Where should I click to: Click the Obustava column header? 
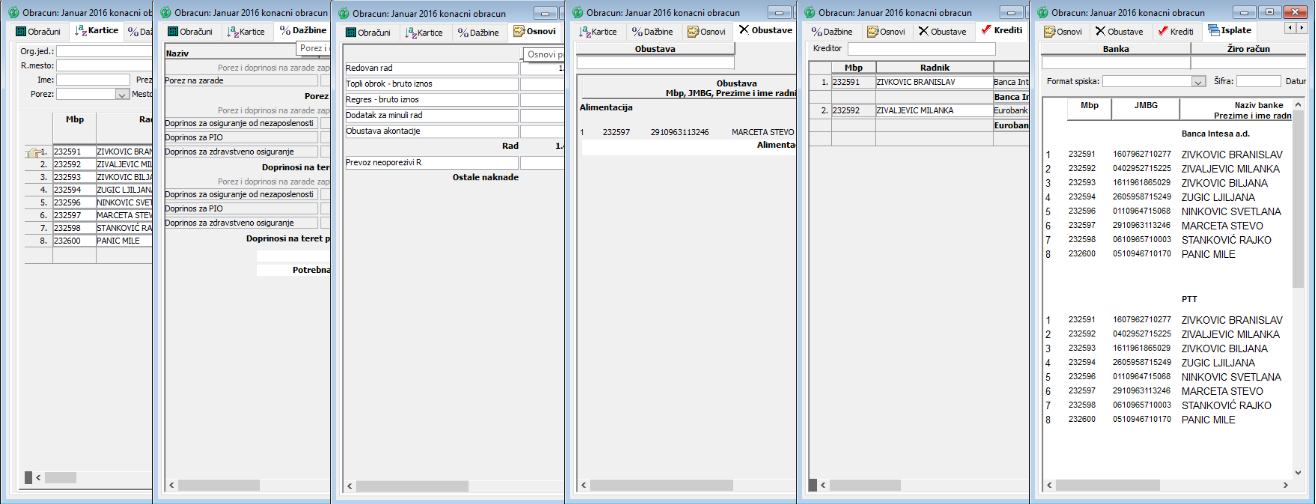[x=655, y=49]
